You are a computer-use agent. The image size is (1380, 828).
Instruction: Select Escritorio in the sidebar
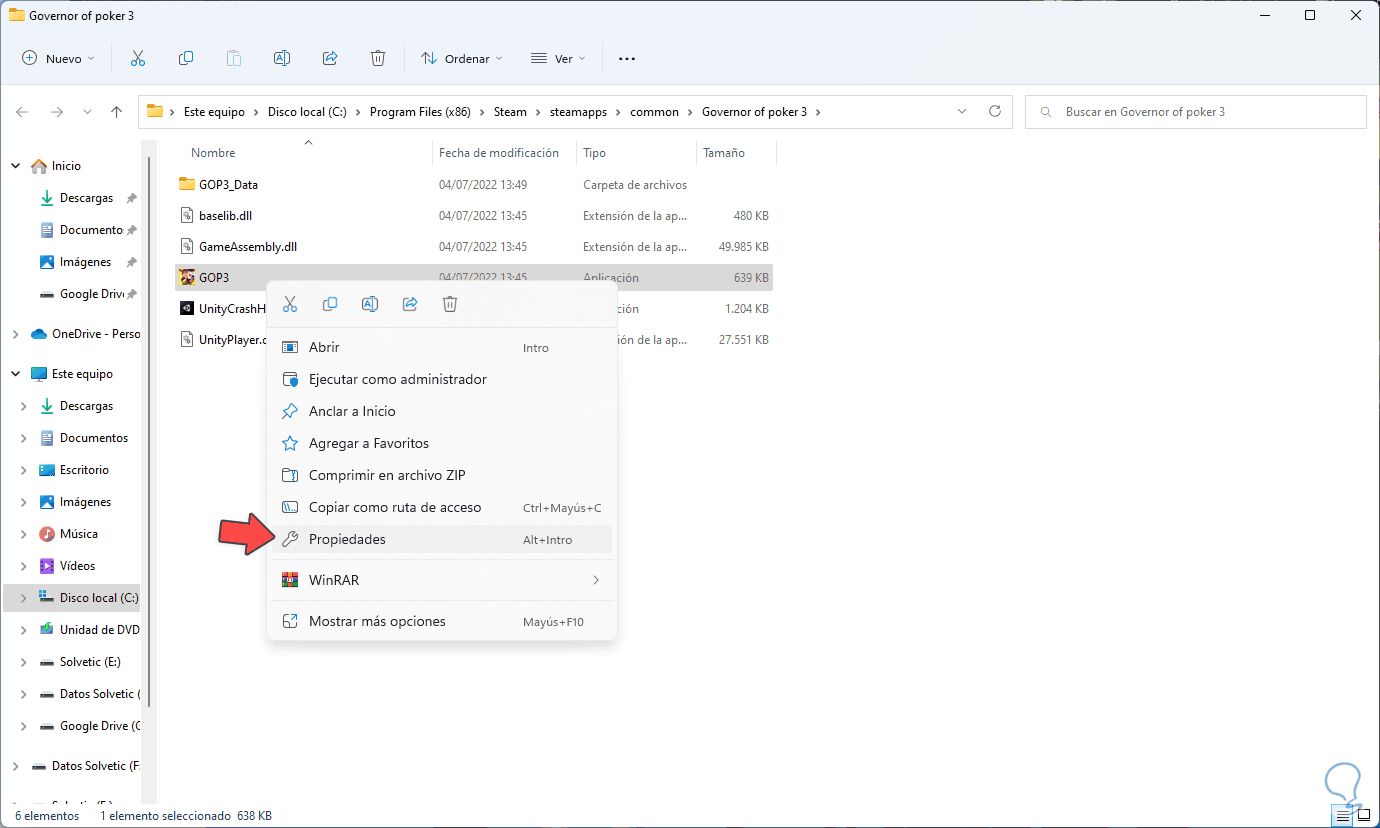coord(84,470)
